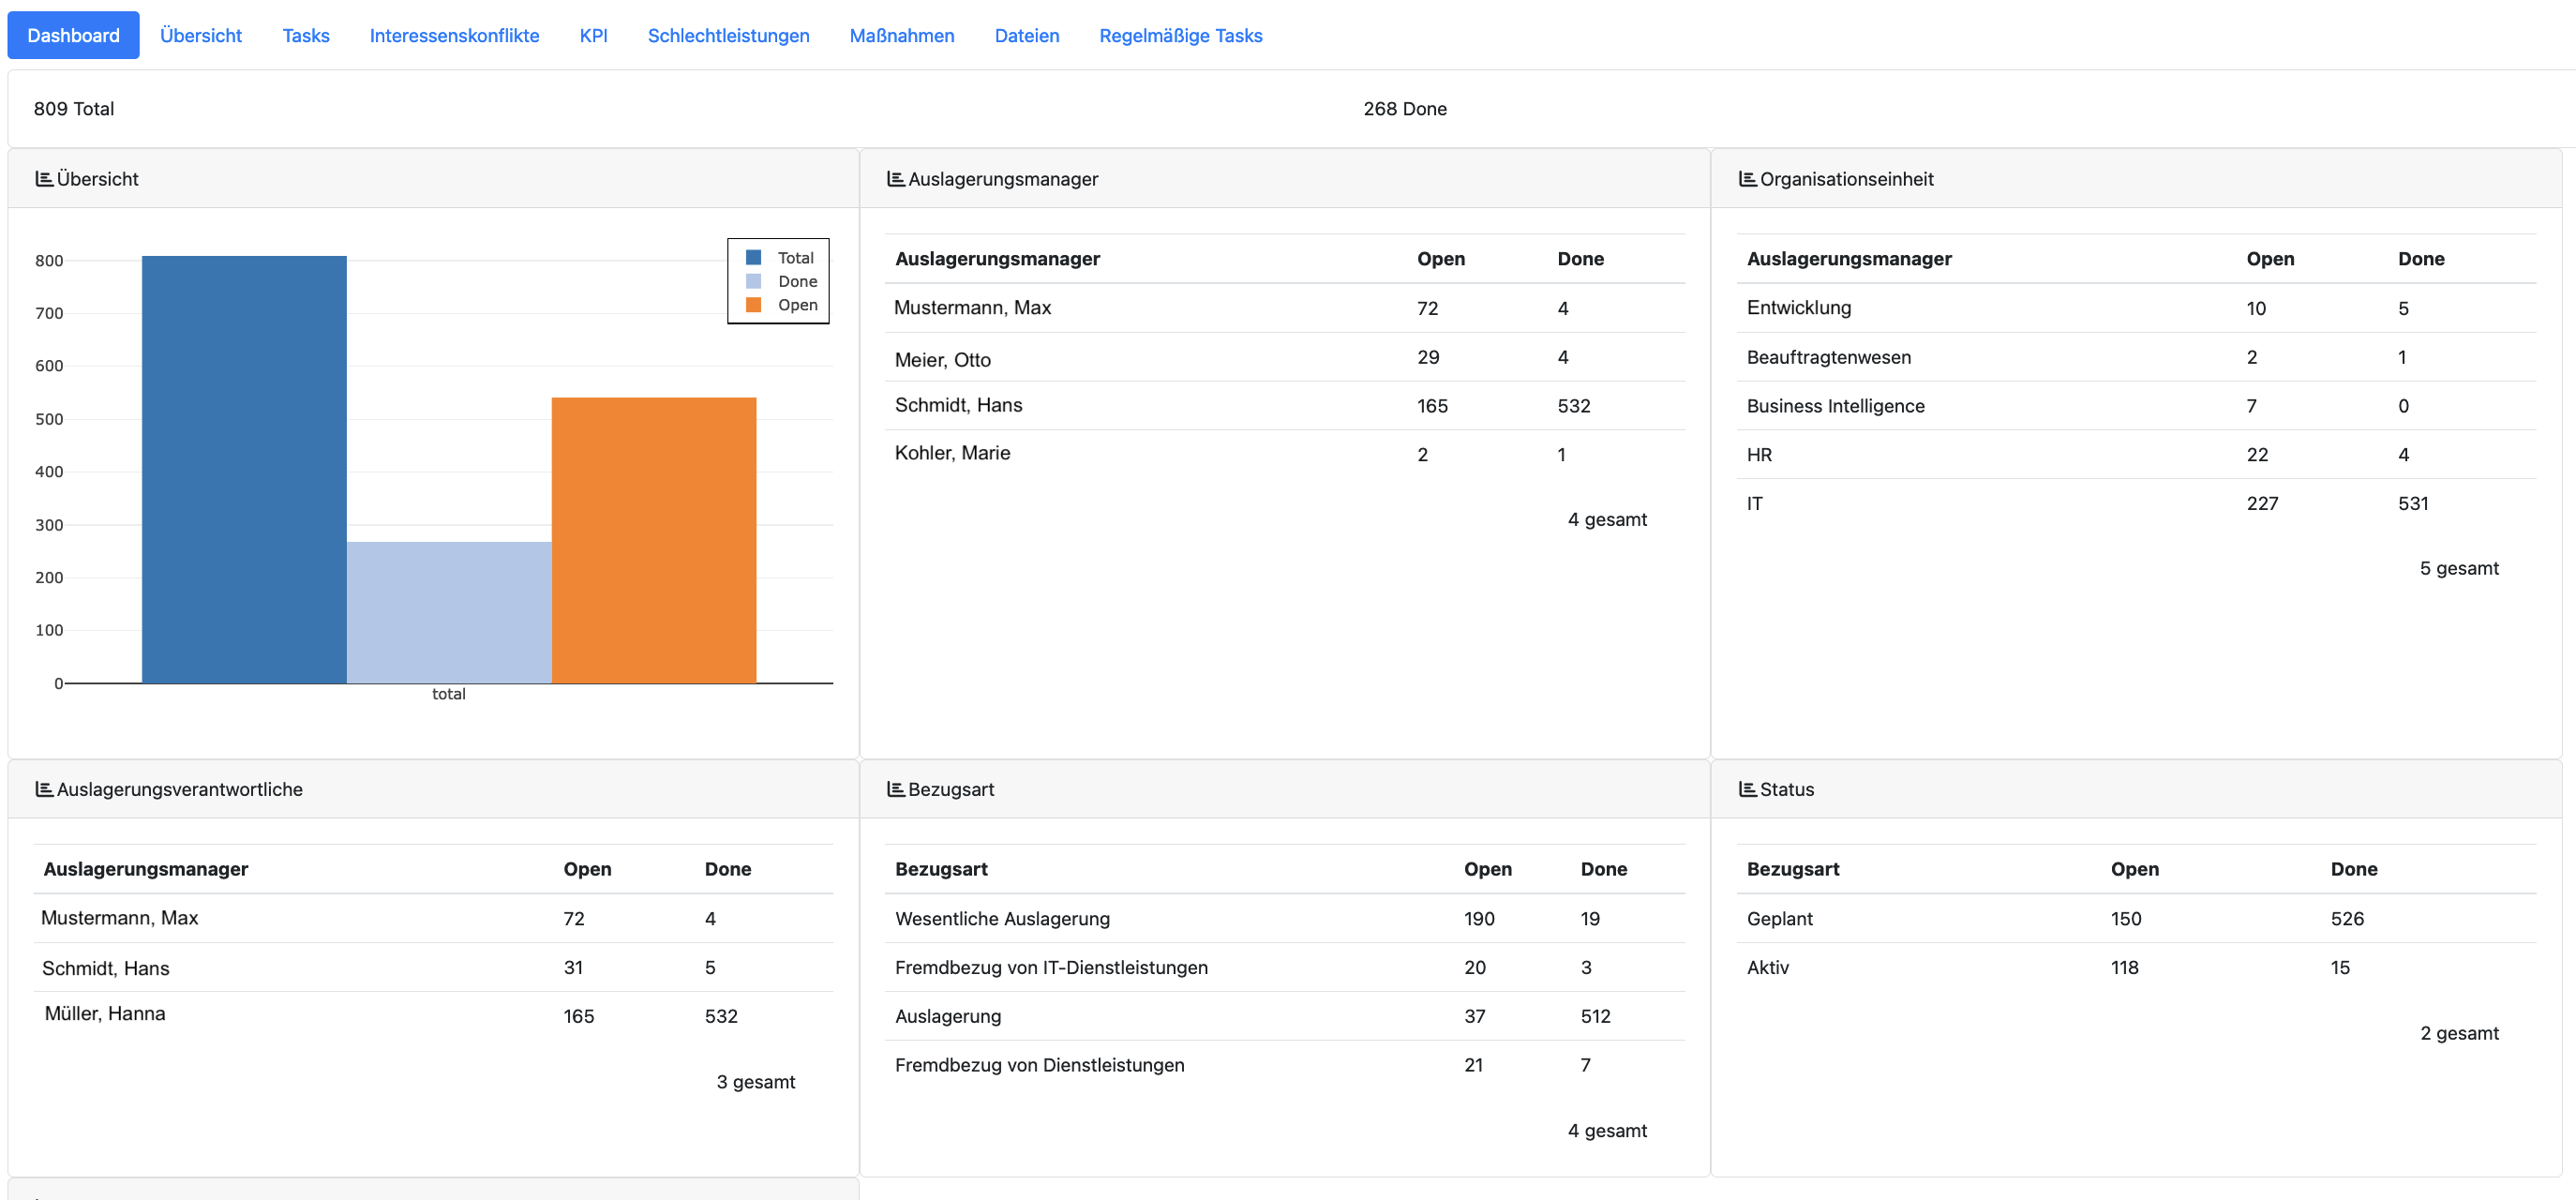The image size is (2576, 1200).
Task: Click 'Geplant' status row
Action: [x=2136, y=919]
